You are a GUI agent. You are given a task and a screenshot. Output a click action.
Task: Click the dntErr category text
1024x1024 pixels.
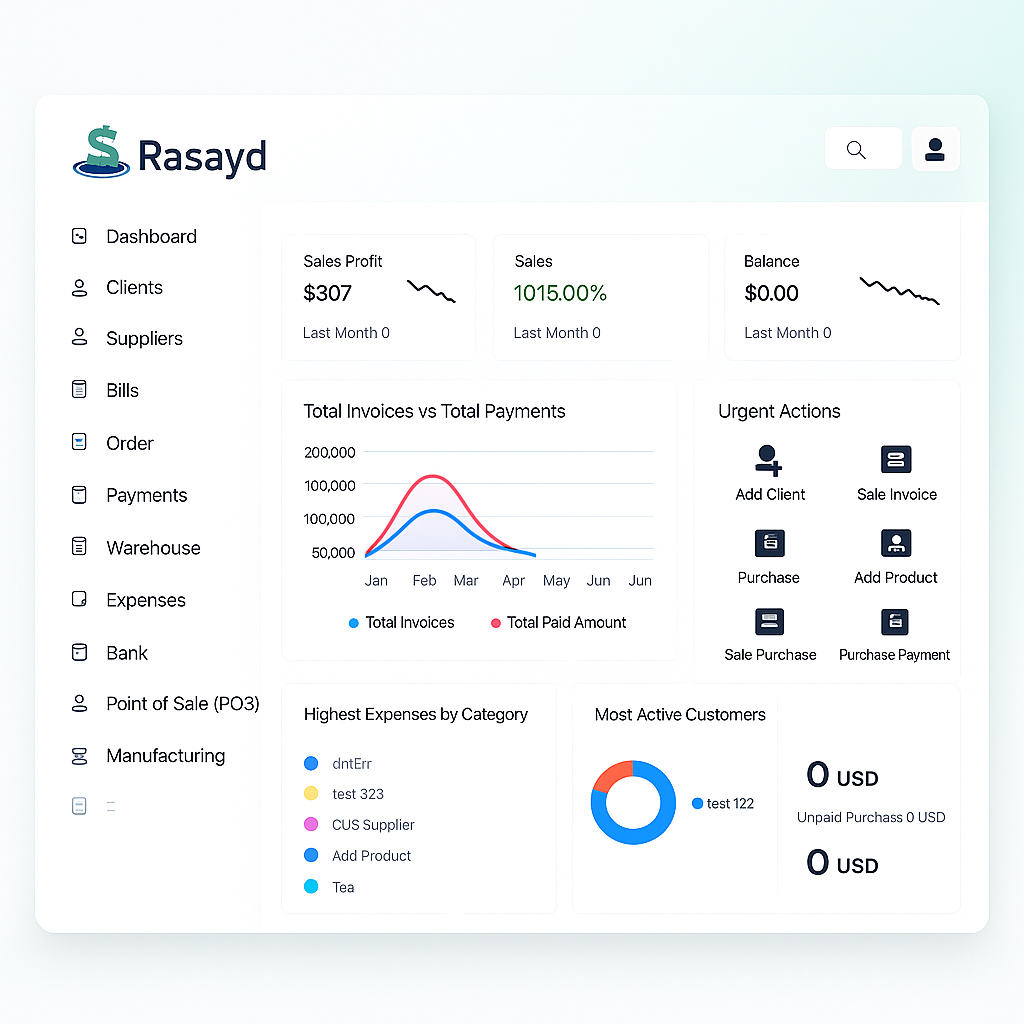pos(351,763)
